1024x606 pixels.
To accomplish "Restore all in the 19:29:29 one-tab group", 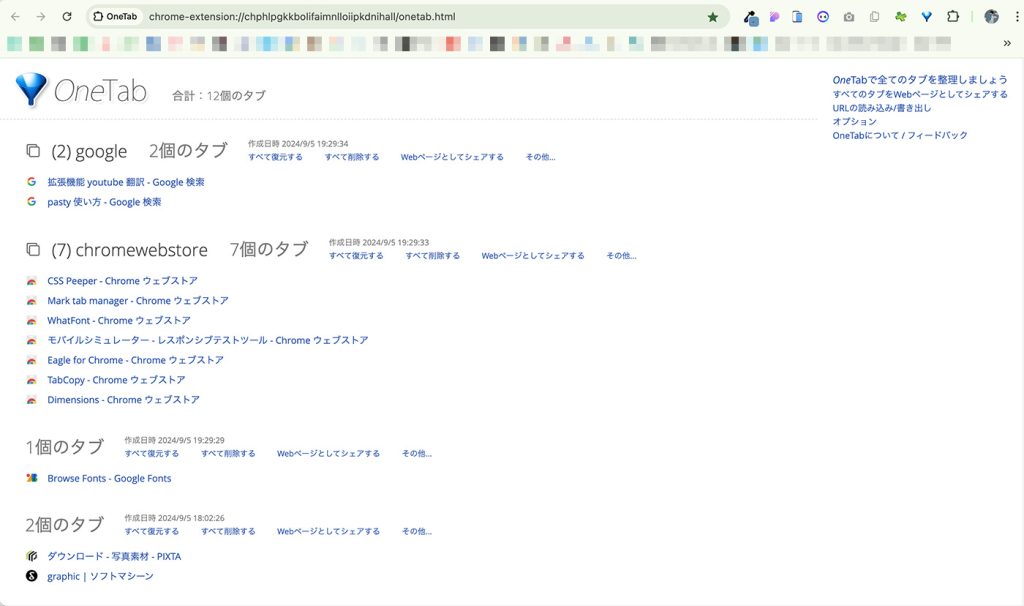I will pyautogui.click(x=152, y=454).
